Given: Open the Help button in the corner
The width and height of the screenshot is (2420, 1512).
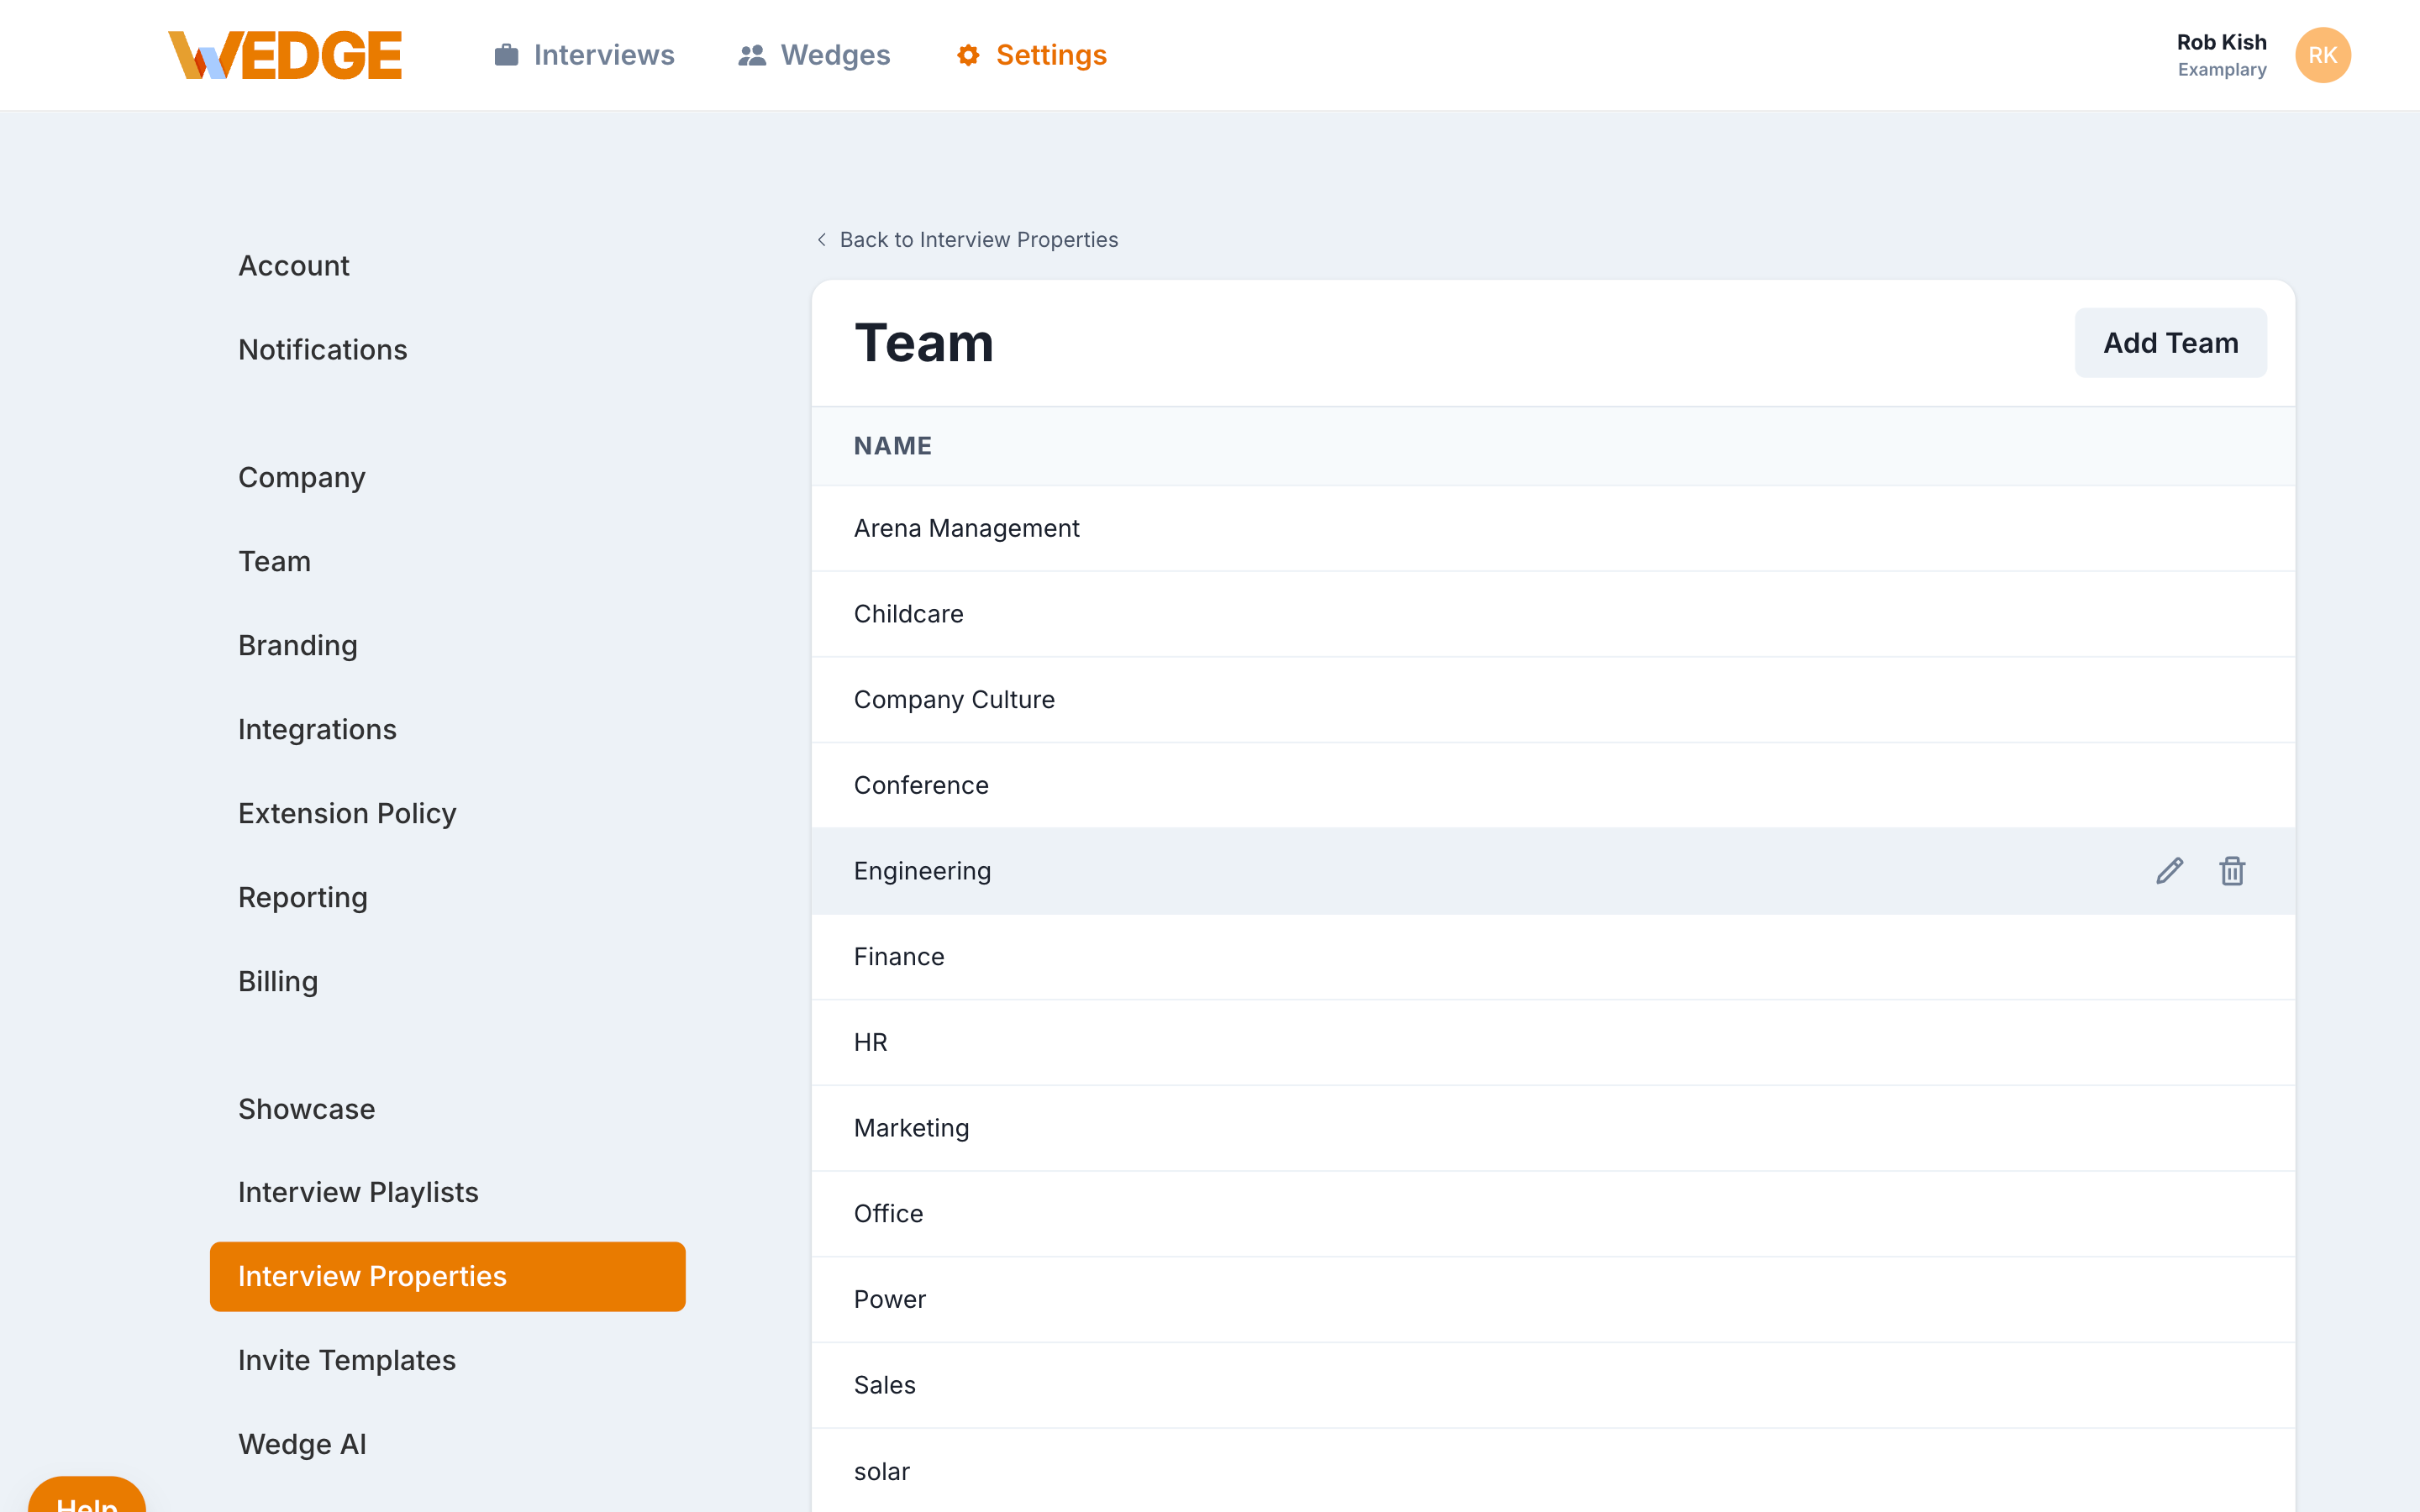Looking at the screenshot, I should pos(86,1502).
